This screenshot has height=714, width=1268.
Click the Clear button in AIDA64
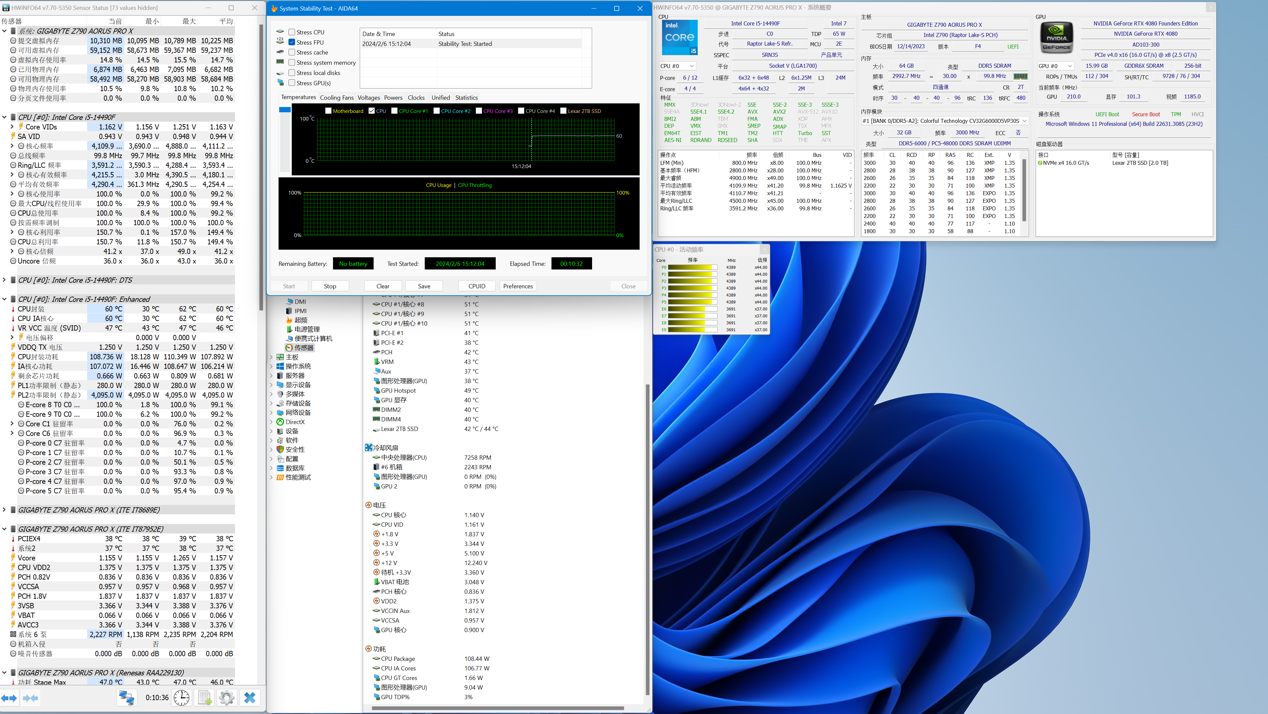point(383,286)
